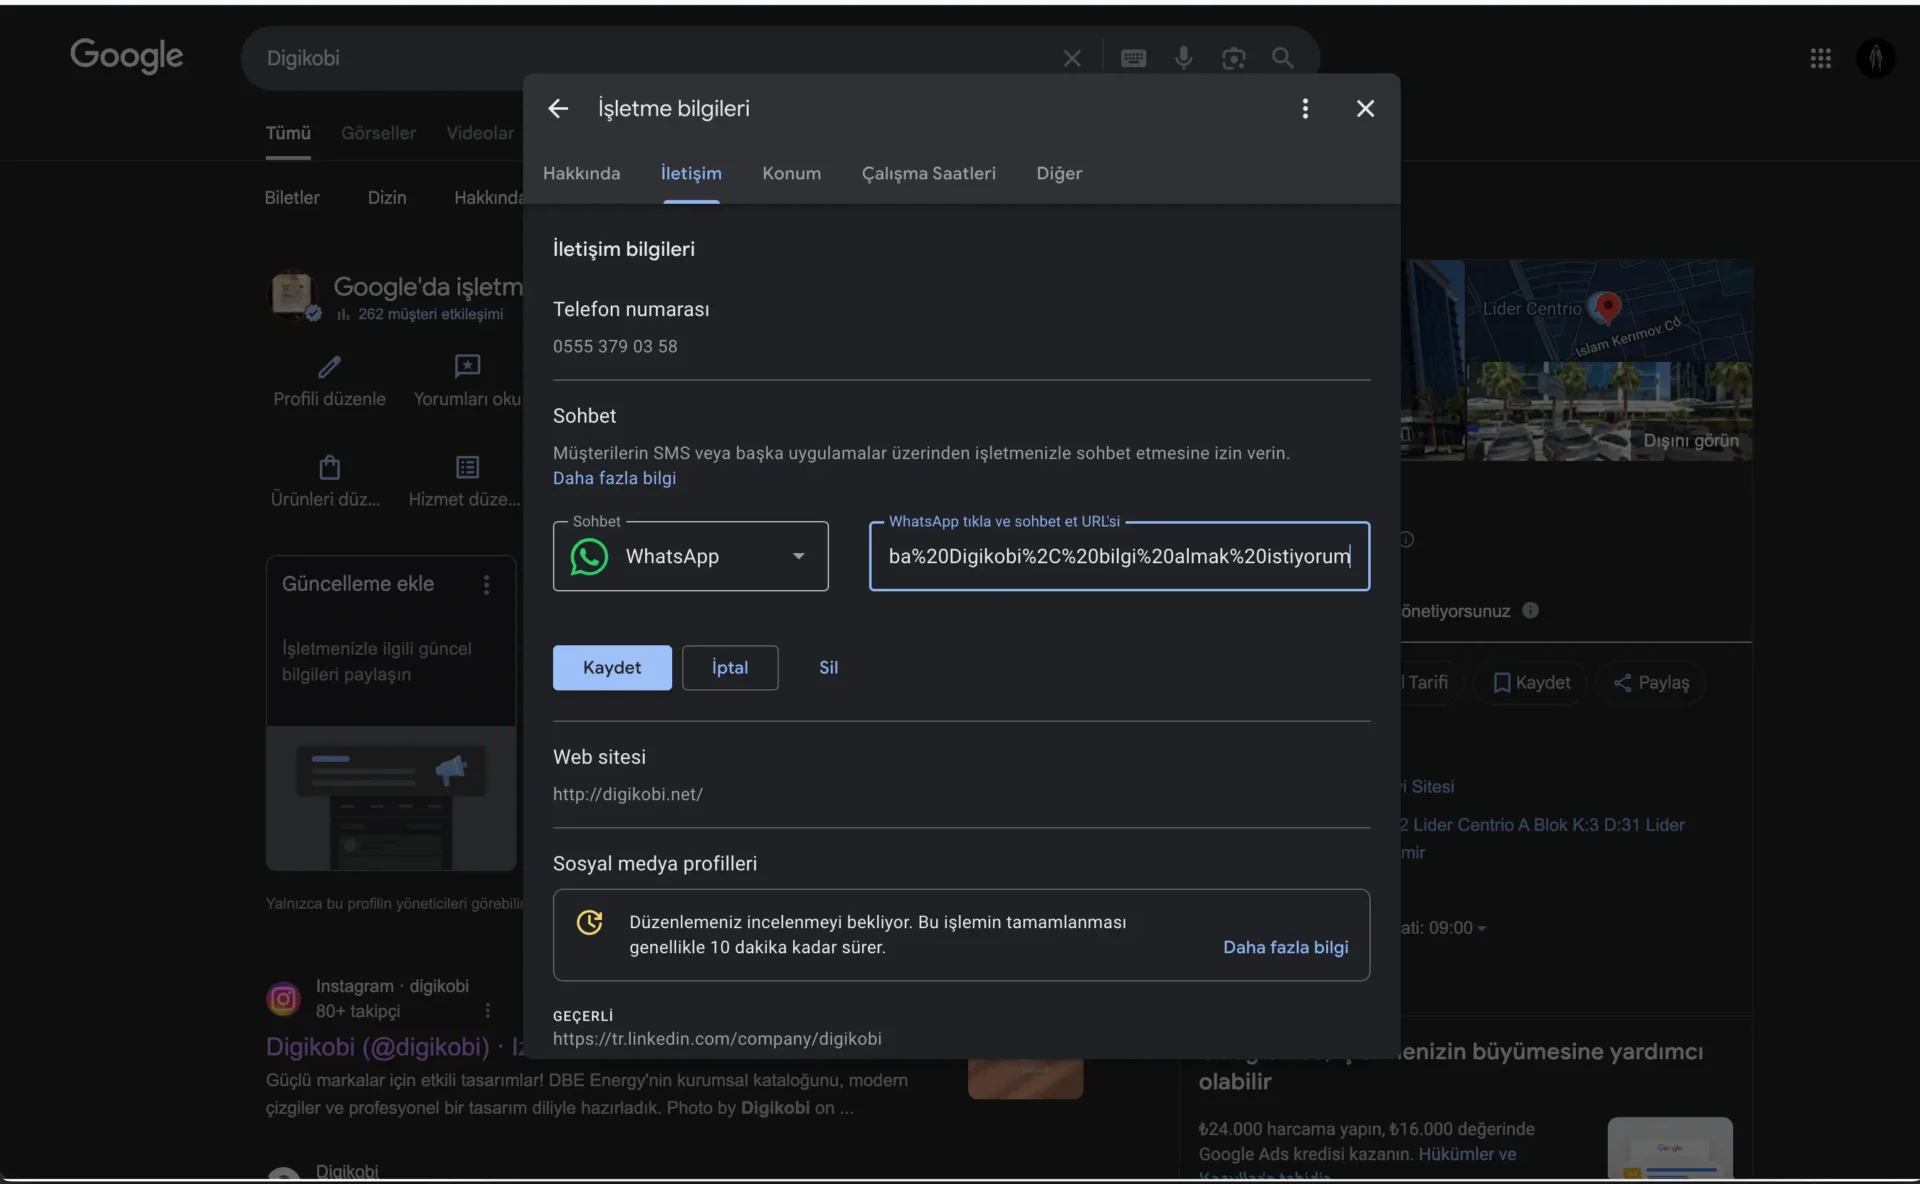
Task: Select the Tümü search tab
Action: coord(288,132)
